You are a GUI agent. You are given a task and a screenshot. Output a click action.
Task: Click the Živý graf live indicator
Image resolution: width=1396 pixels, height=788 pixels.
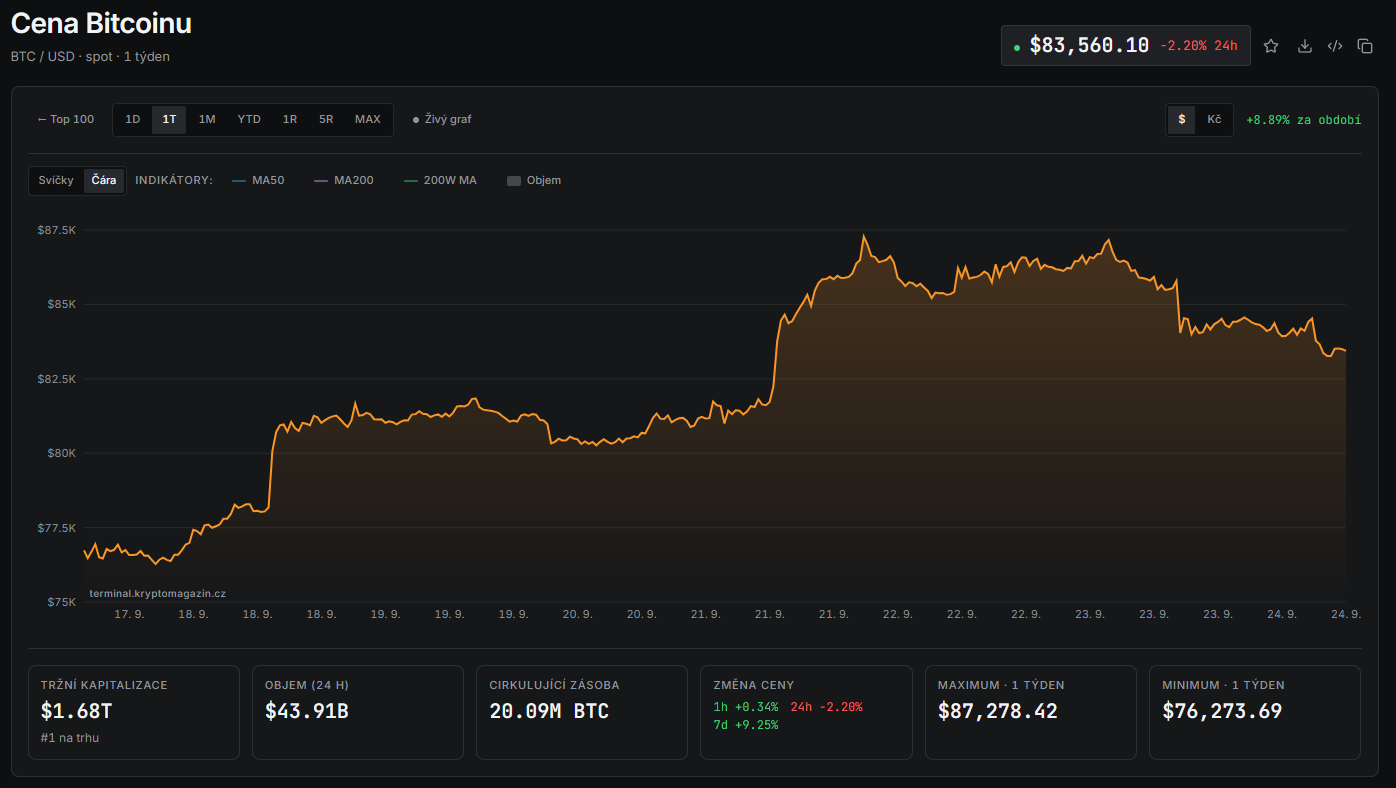coord(442,119)
